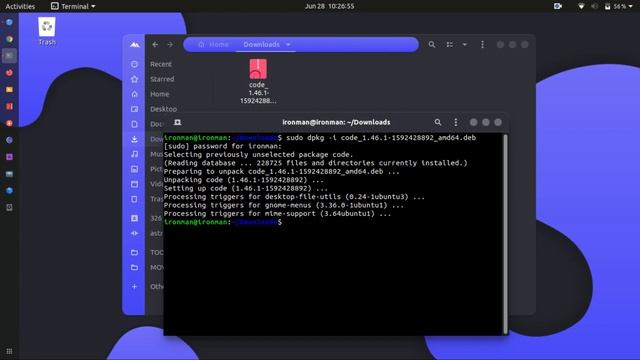Select the code_1.46.1 deb package file
Viewport: 640px width, 360px height.
pos(258,81)
